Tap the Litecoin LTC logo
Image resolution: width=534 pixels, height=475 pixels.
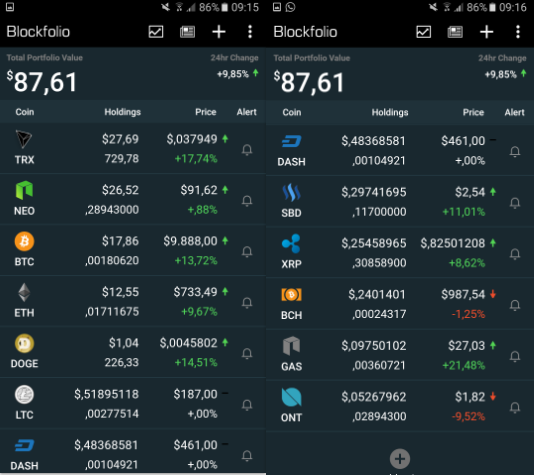click(24, 394)
